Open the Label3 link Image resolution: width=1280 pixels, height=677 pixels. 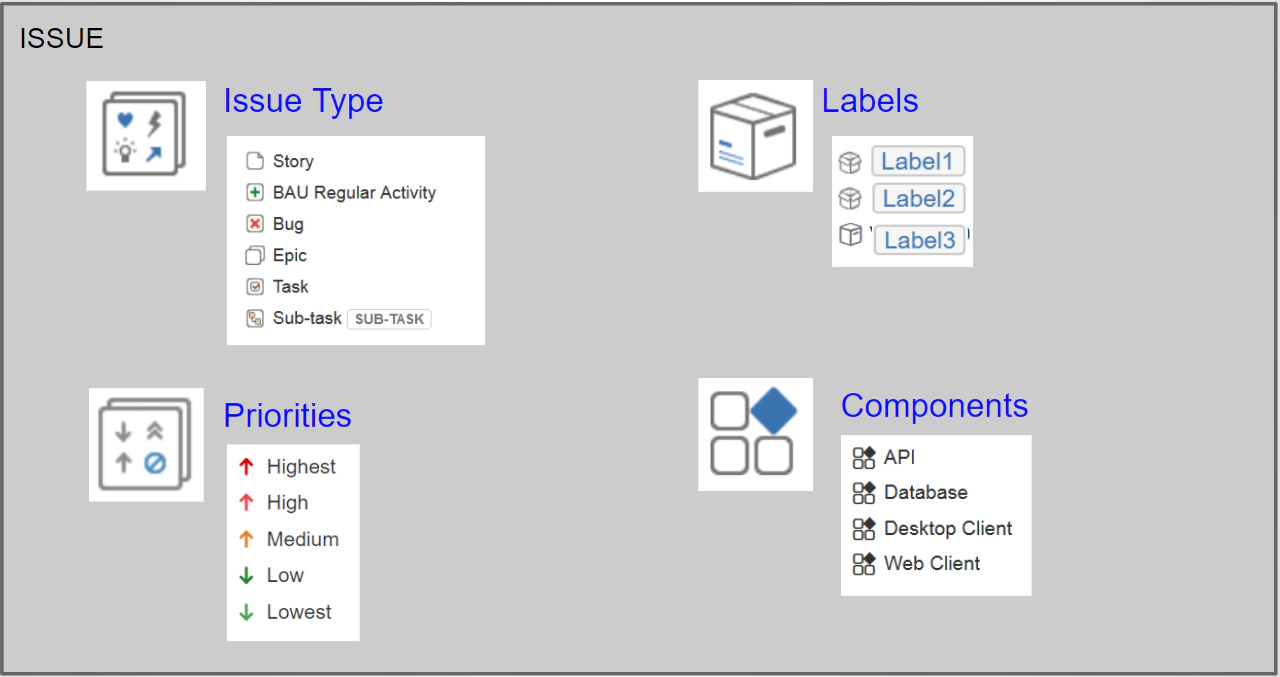pos(918,239)
